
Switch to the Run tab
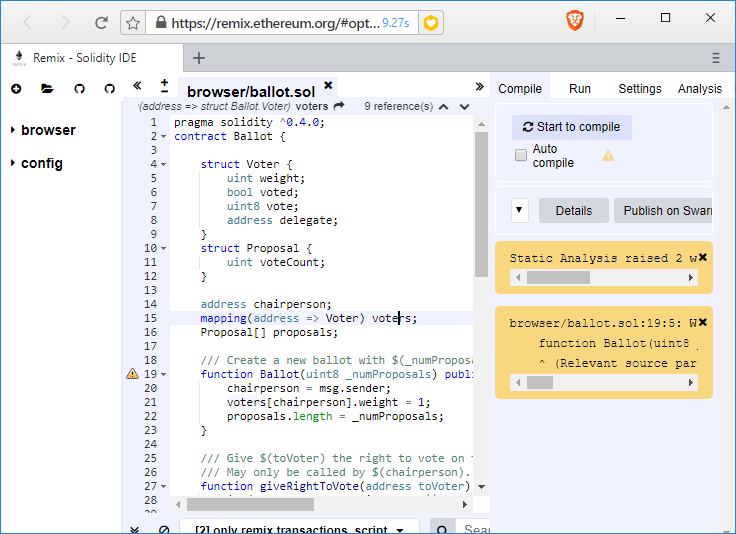580,89
